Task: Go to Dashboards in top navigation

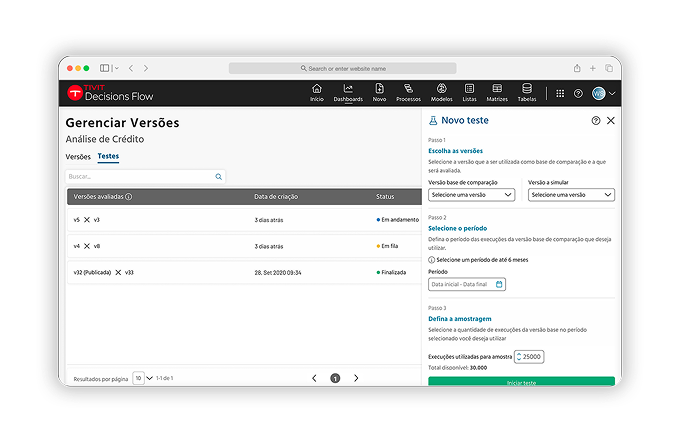Action: click(x=348, y=90)
